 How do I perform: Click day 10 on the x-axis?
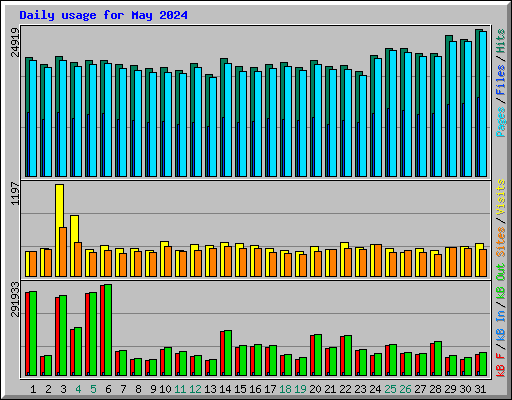165,389
